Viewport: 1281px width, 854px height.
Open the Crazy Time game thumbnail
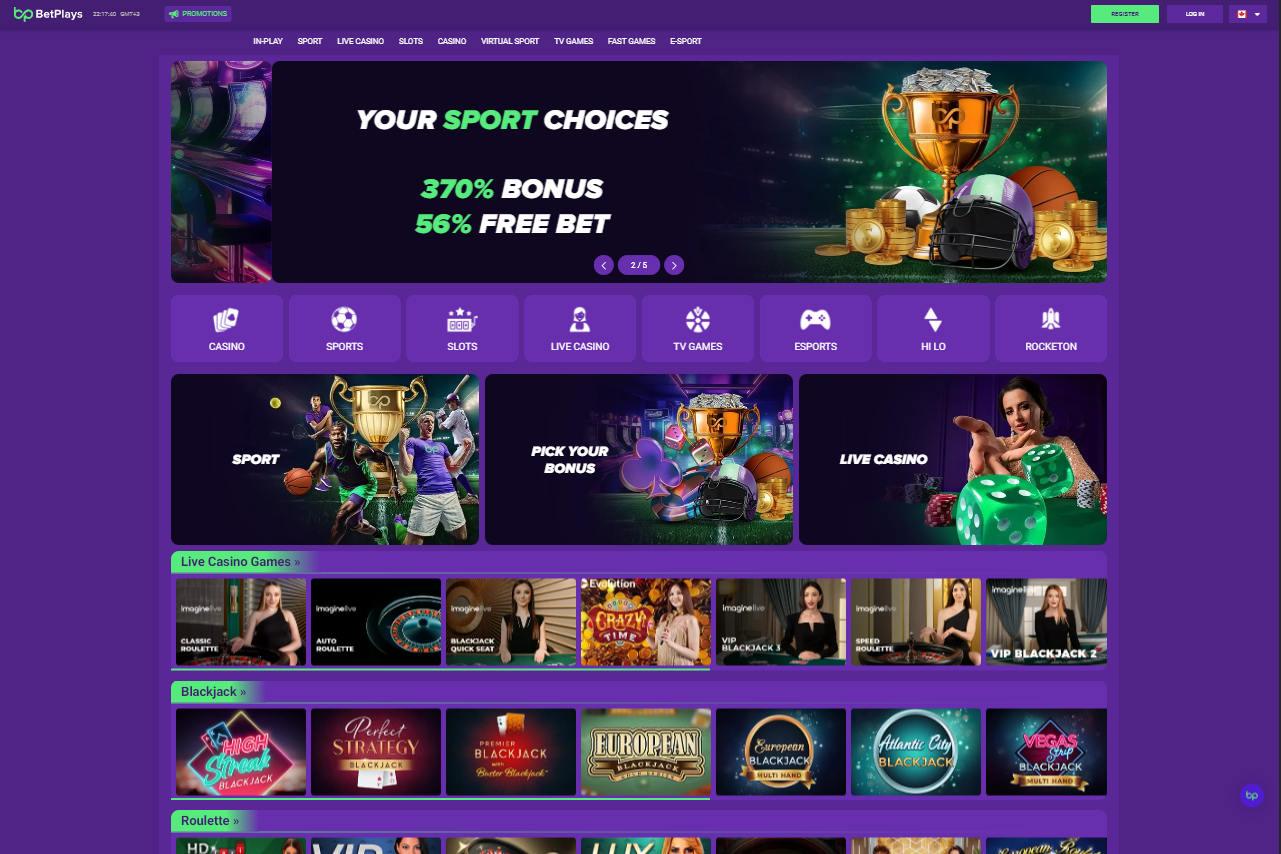tap(646, 622)
